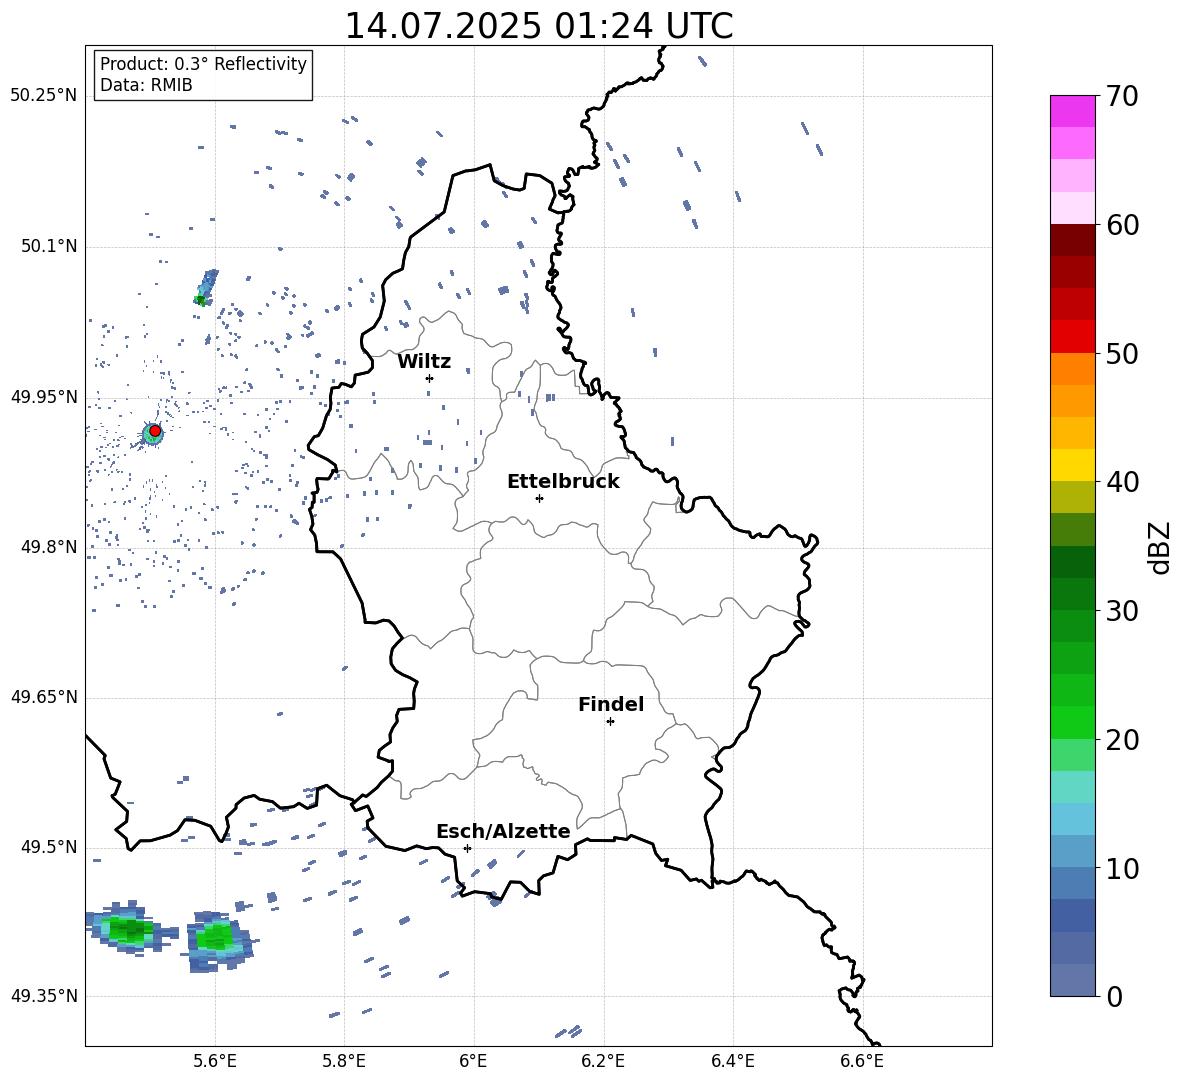Screen dimensions: 1184x1081
Task: Click the 'Data: RMIB' text
Action: pos(146,85)
